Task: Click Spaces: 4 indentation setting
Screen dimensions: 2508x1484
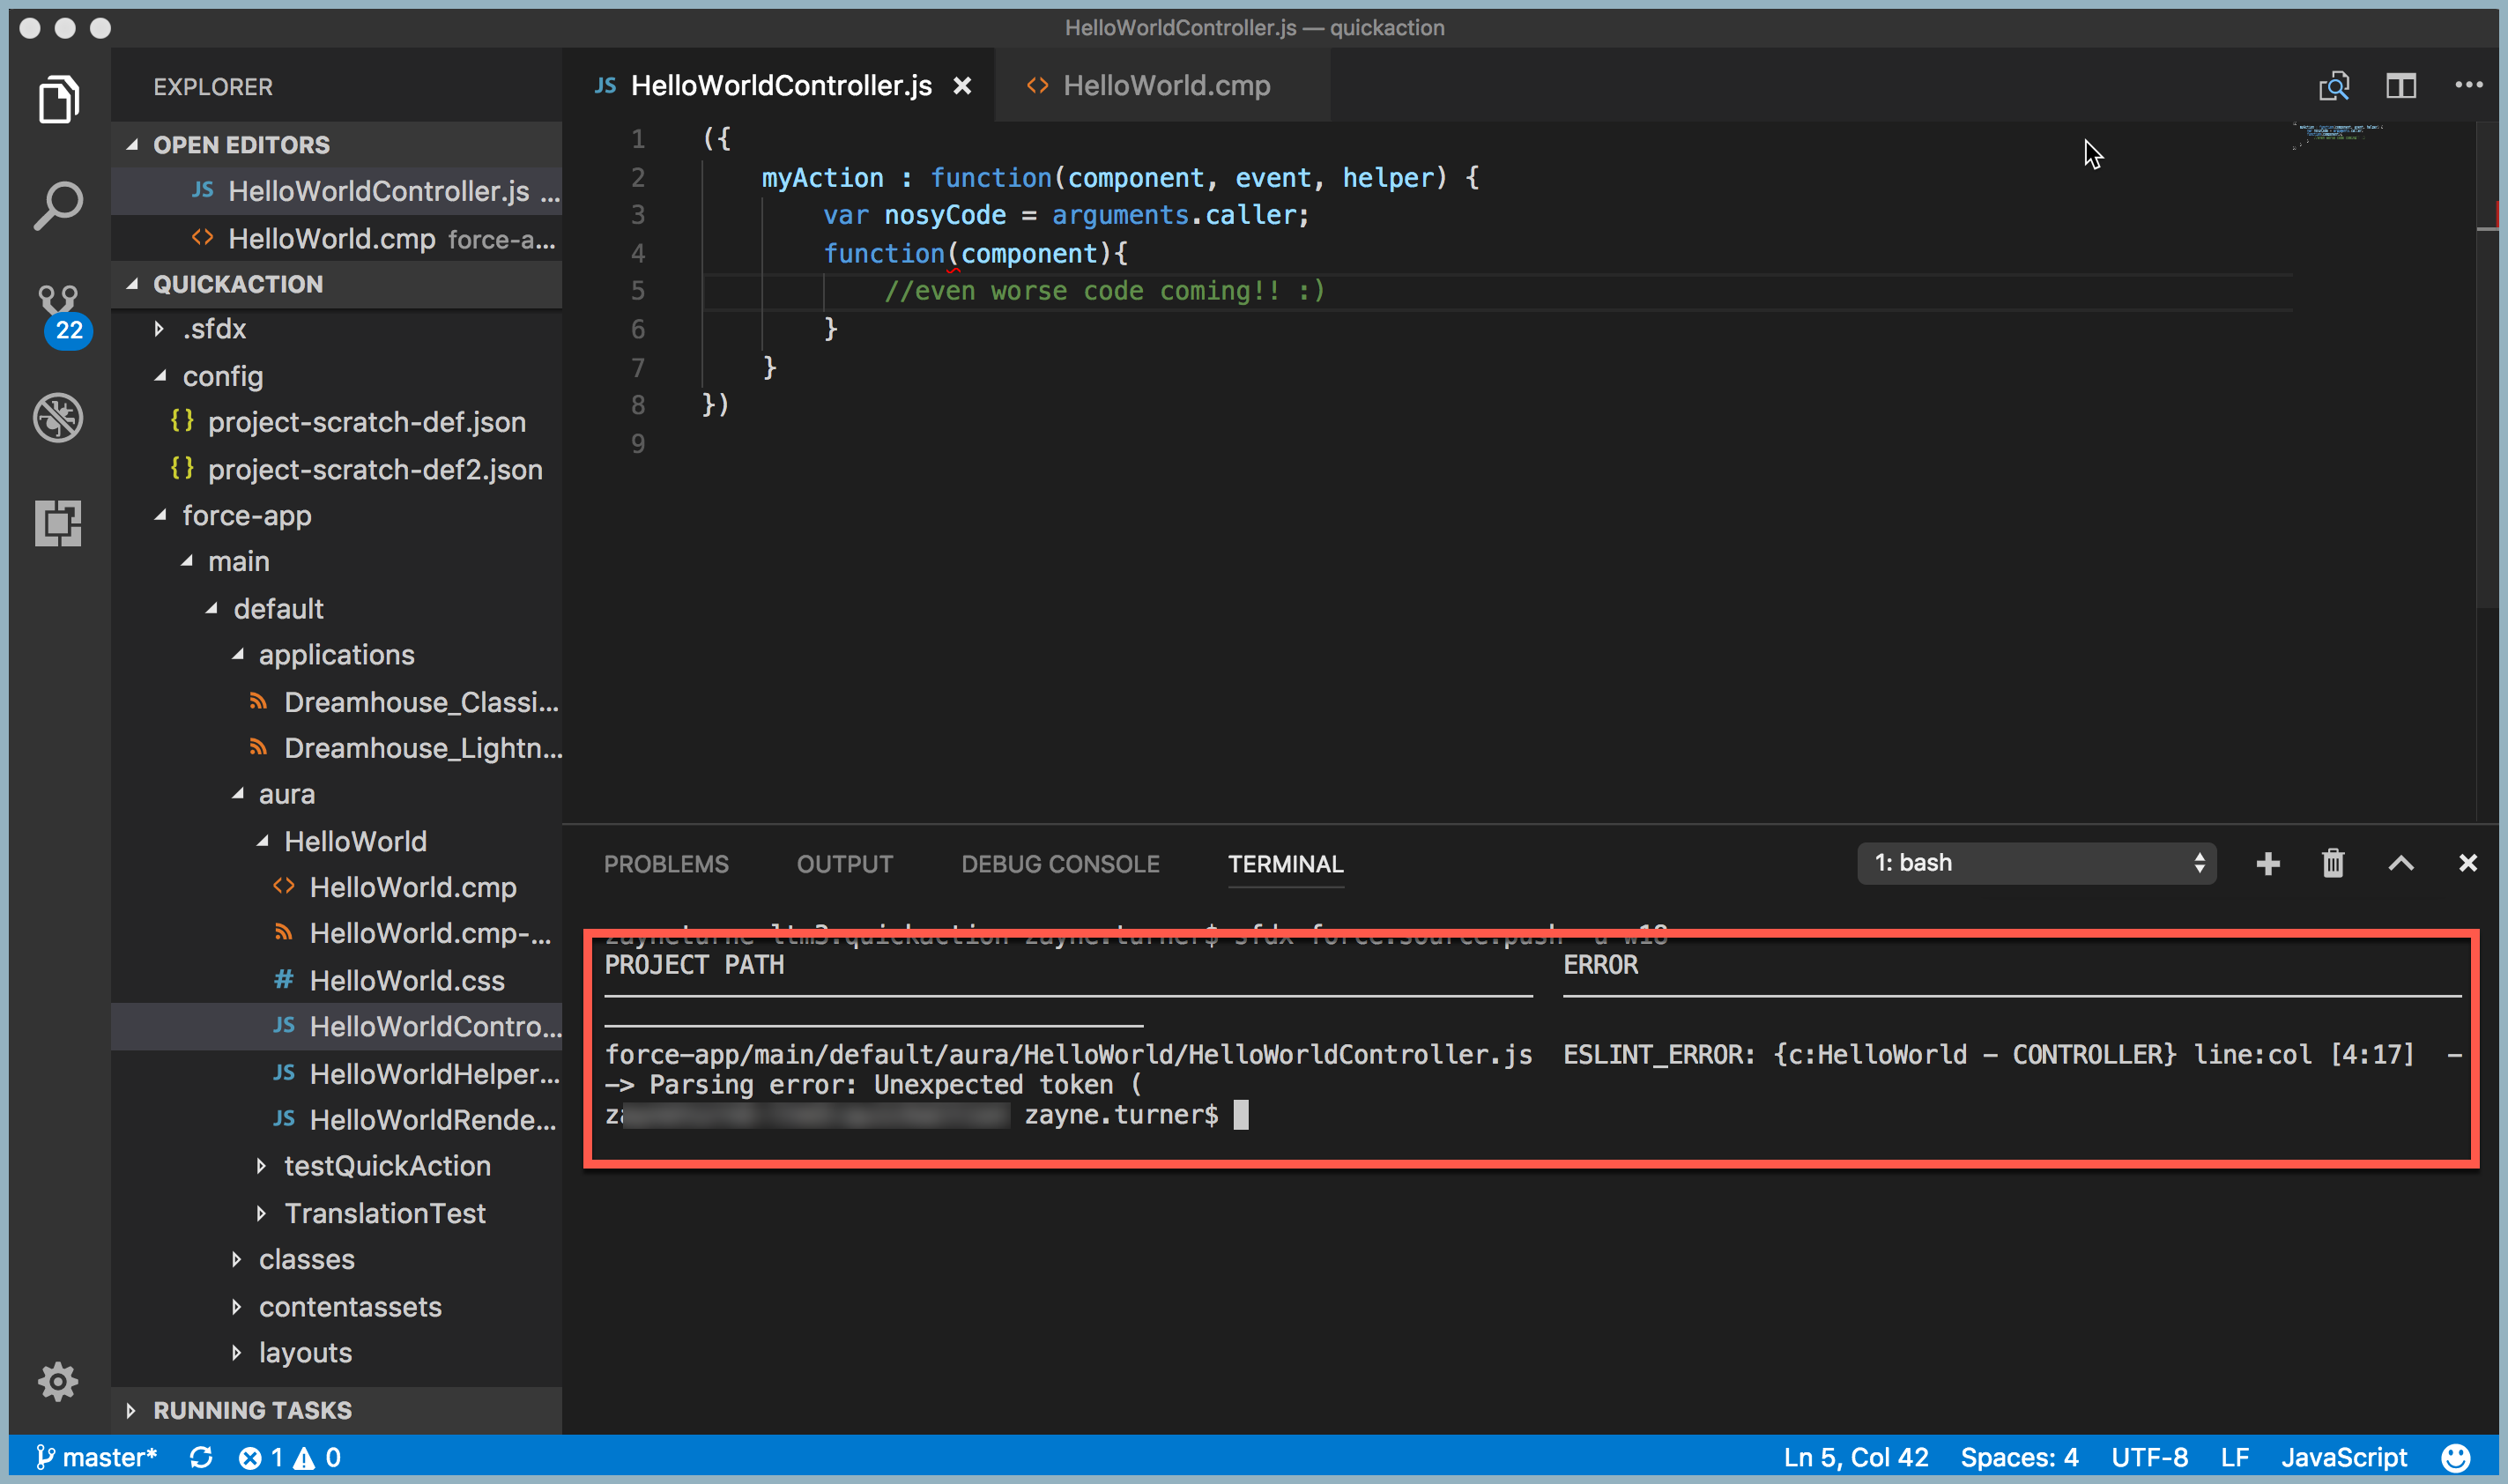Action: (x=2018, y=1457)
